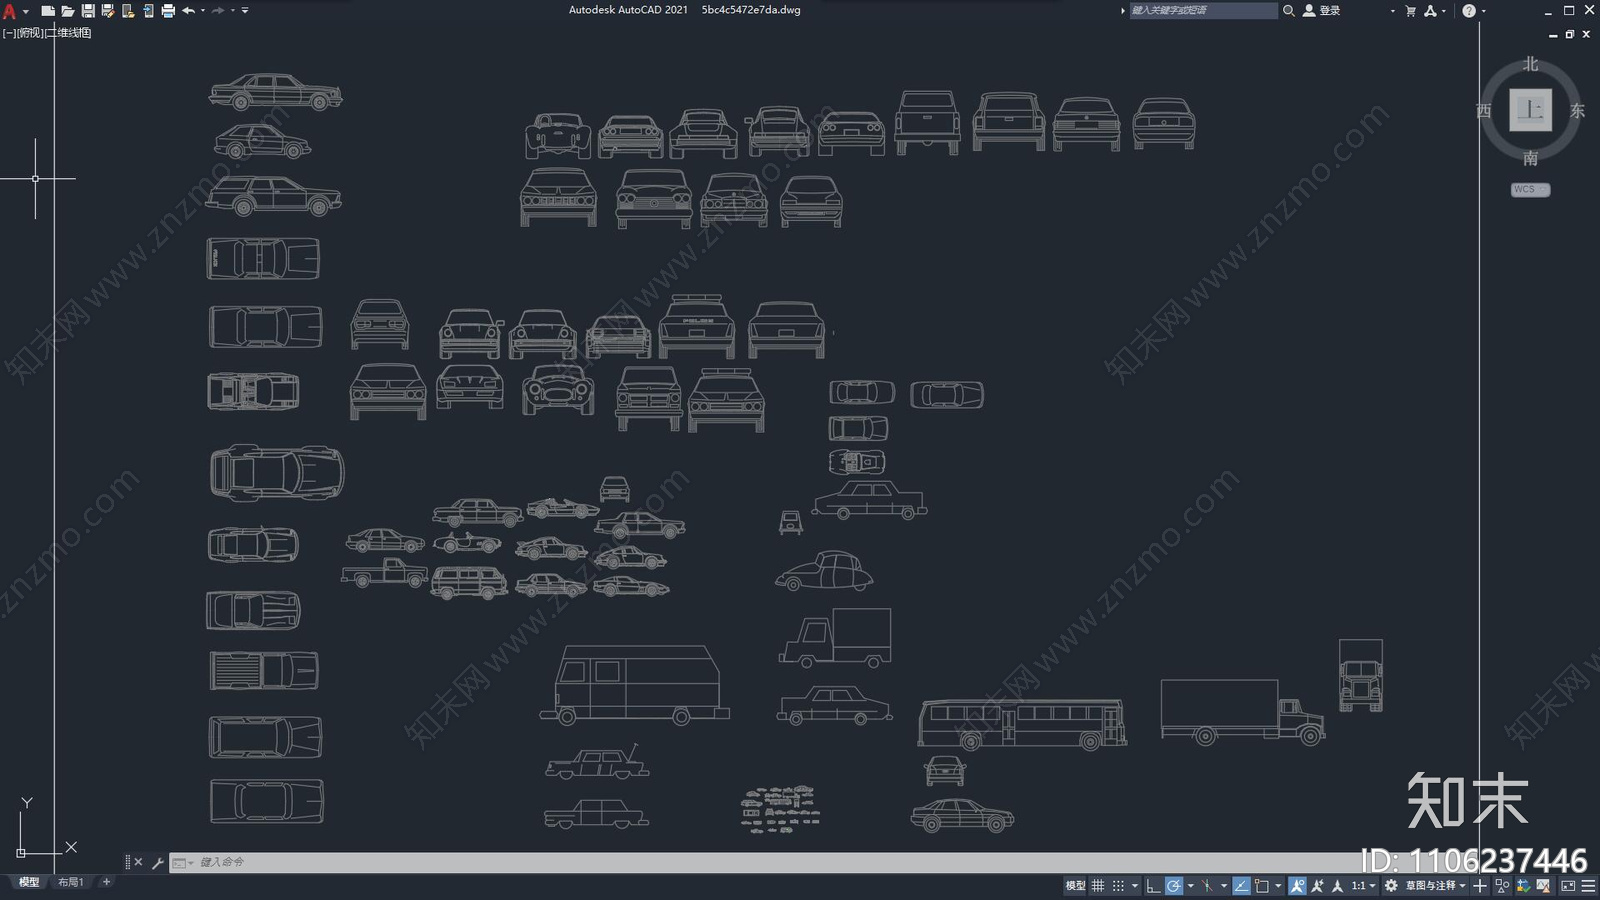Click the [-] viewport controls label
1600x900 pixels.
[9, 33]
